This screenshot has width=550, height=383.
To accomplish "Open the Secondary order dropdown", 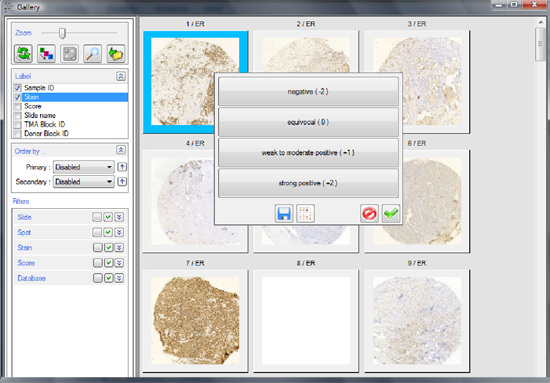I will (83, 182).
